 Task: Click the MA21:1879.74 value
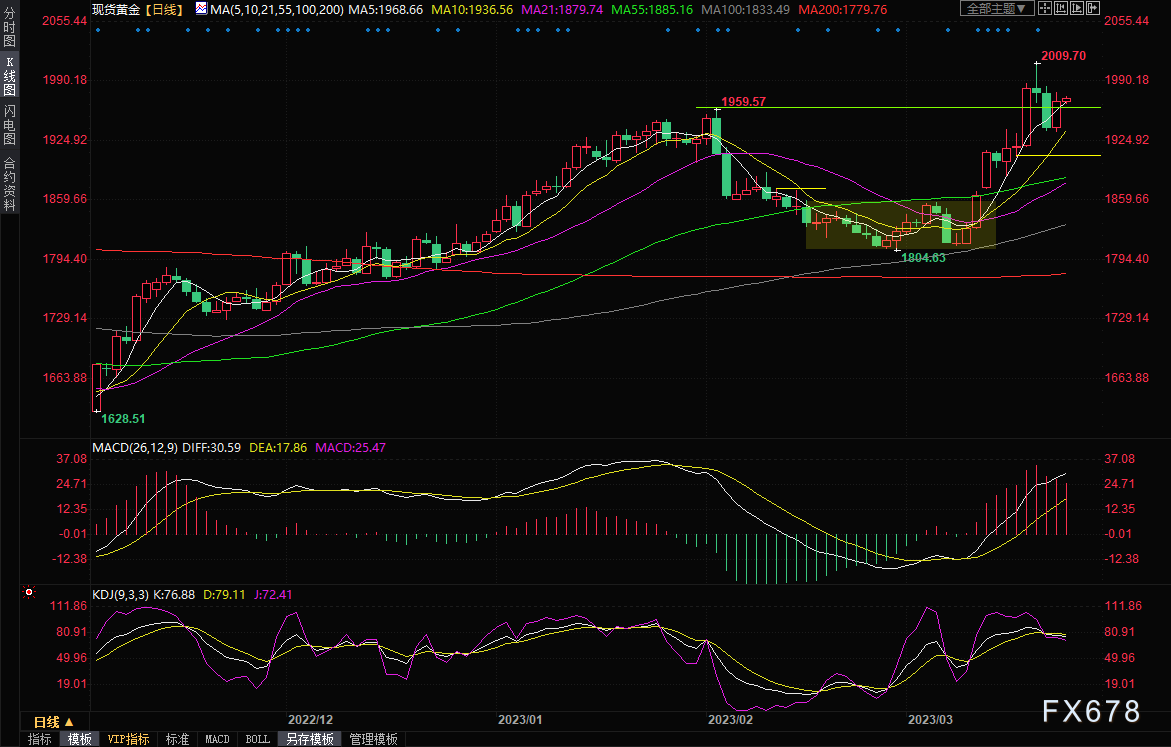pos(562,10)
